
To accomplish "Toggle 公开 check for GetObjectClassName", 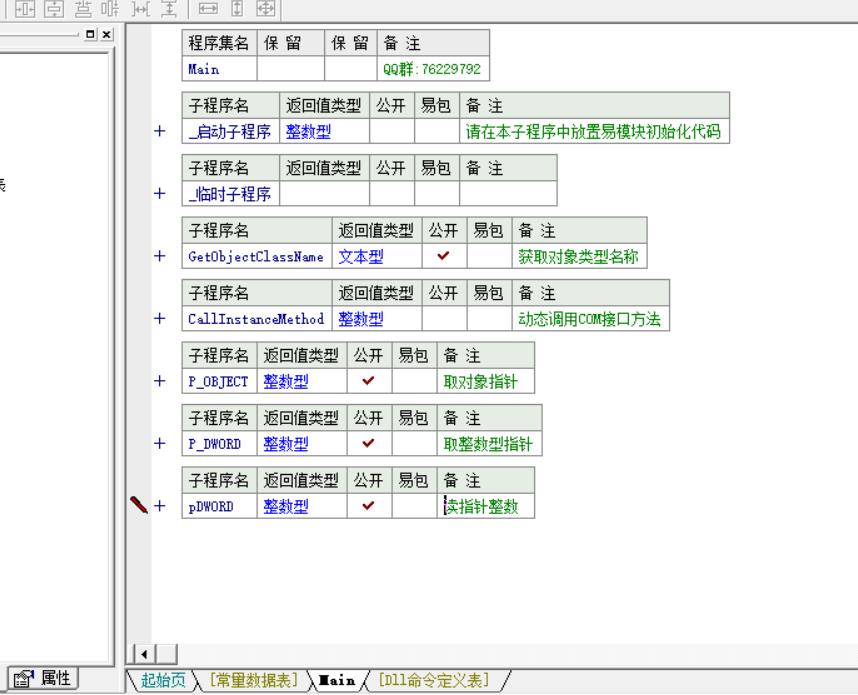I will 444,256.
